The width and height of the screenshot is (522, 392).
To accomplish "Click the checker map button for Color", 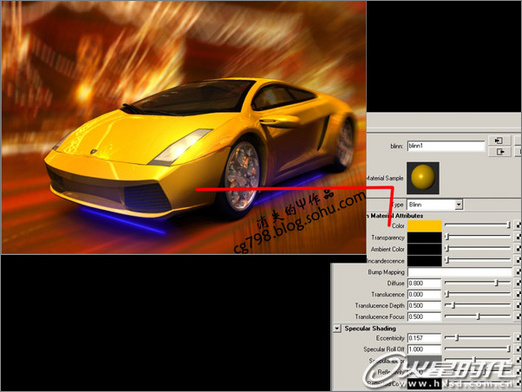I will point(519,226).
